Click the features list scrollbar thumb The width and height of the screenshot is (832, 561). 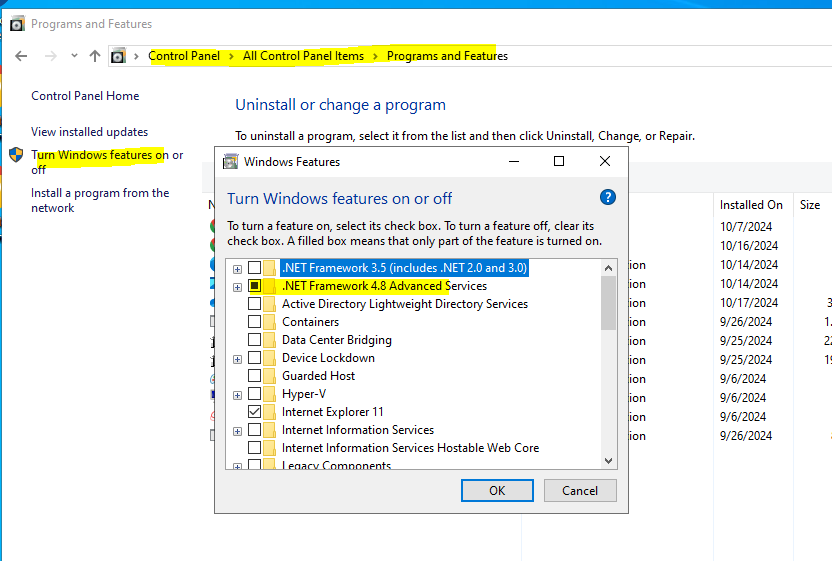(x=609, y=303)
